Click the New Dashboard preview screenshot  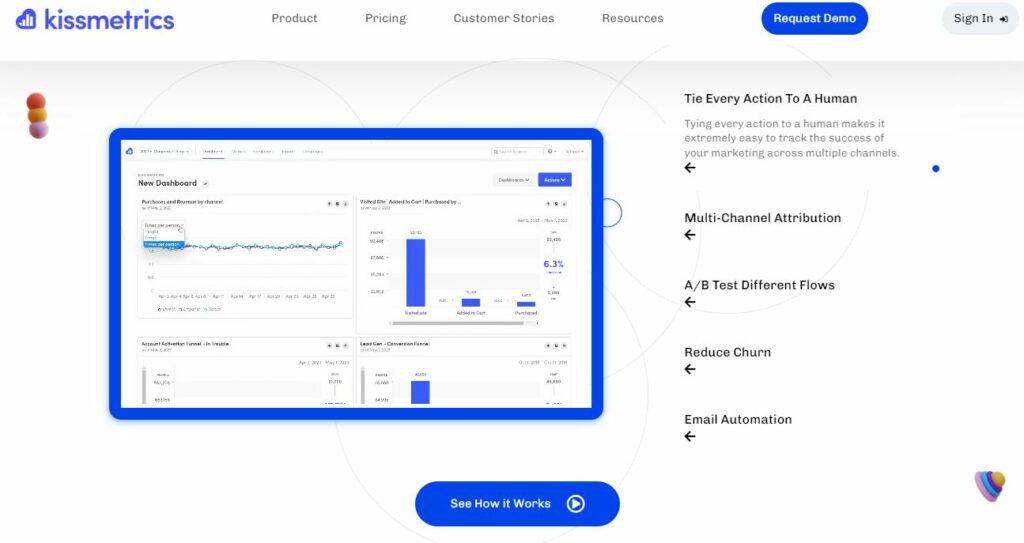coord(356,274)
